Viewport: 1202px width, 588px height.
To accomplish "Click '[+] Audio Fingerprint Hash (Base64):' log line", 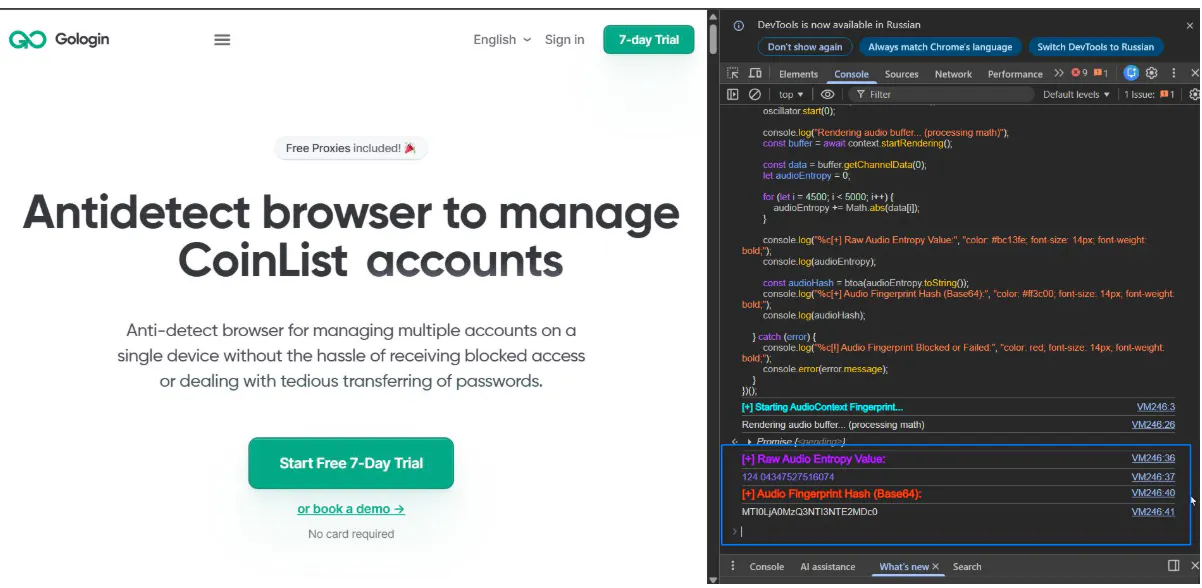I will (x=831, y=494).
